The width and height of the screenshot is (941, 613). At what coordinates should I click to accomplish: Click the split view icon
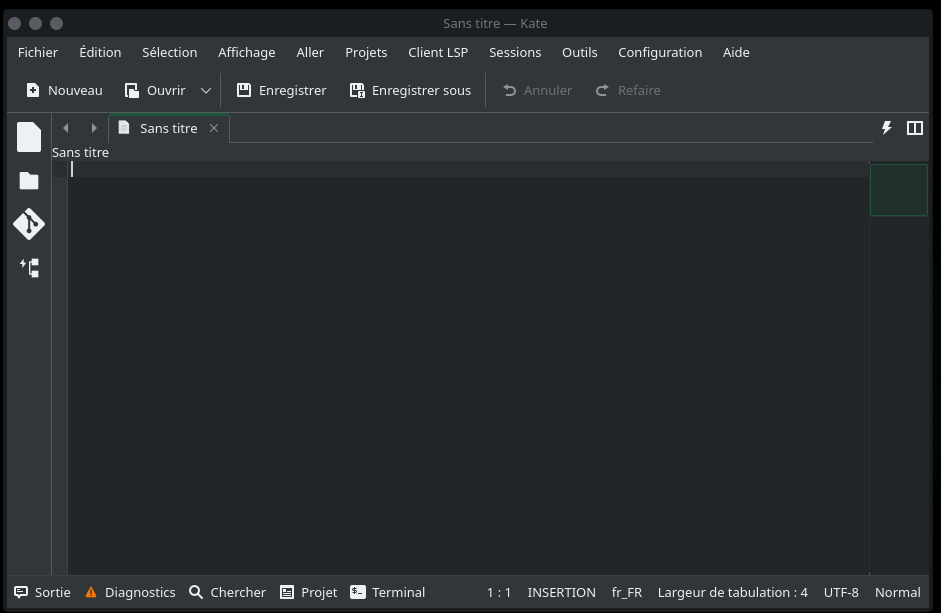click(x=914, y=128)
